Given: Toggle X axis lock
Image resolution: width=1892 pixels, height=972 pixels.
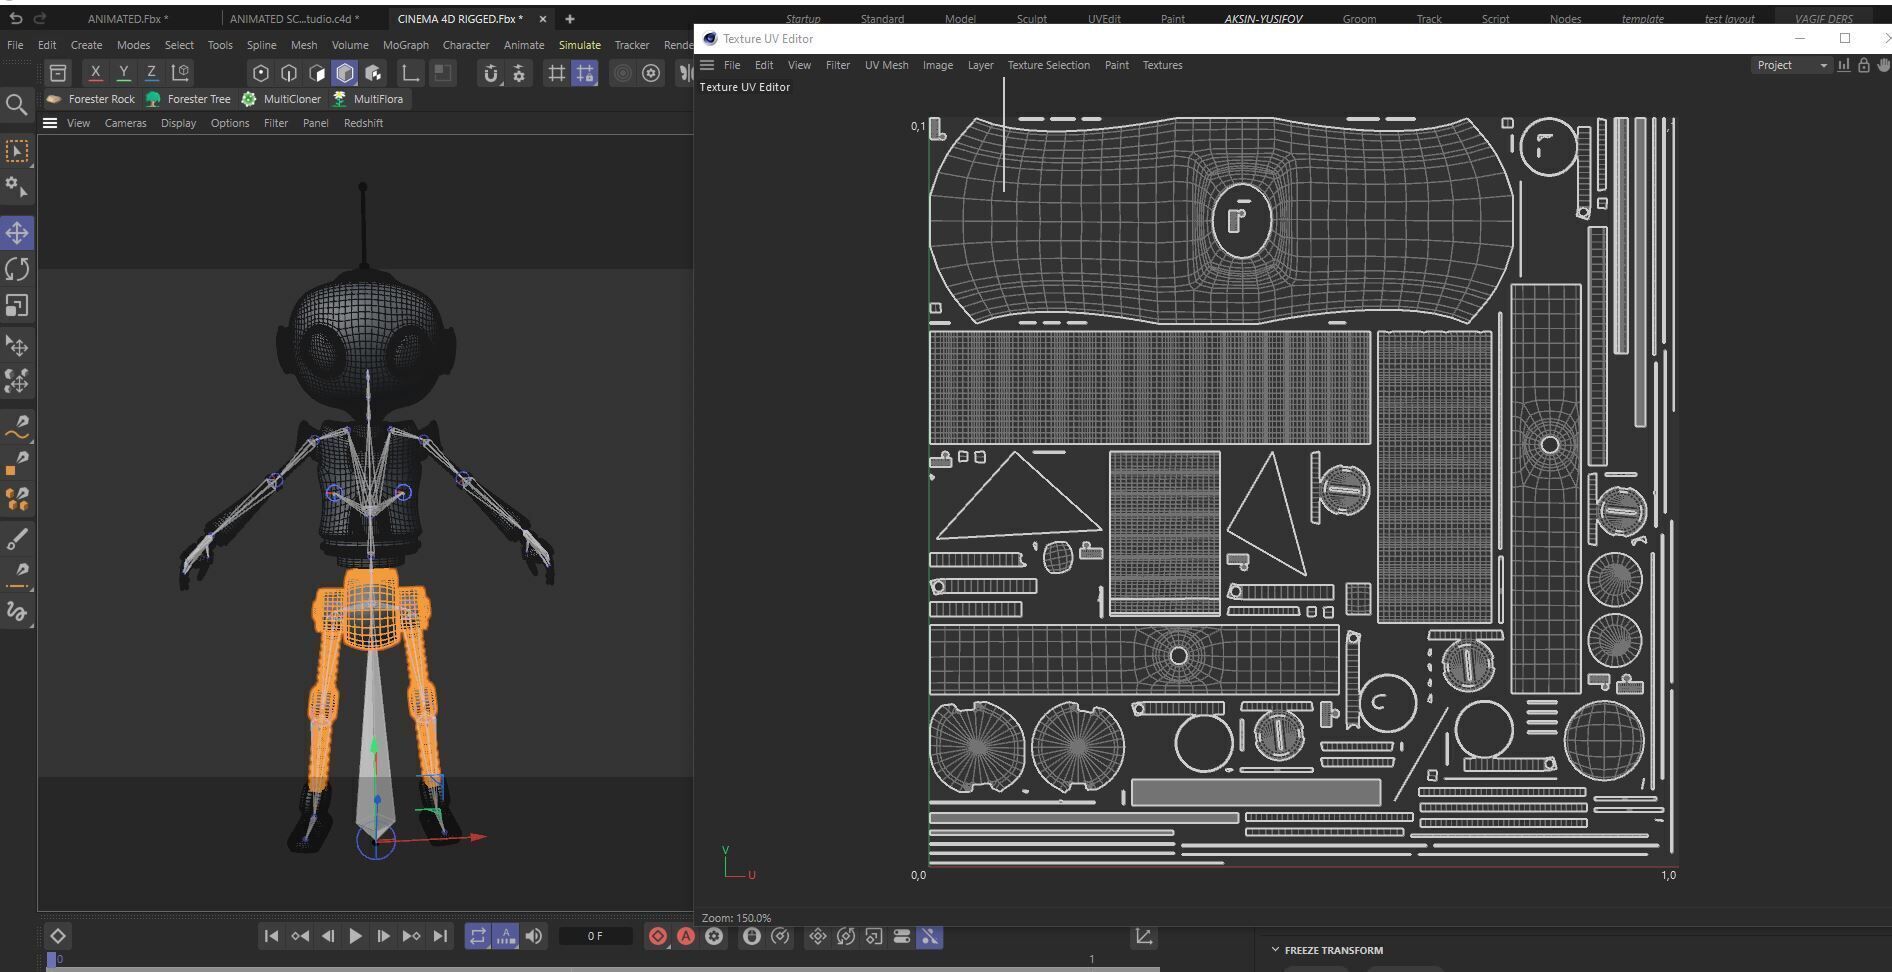Looking at the screenshot, I should [95, 72].
